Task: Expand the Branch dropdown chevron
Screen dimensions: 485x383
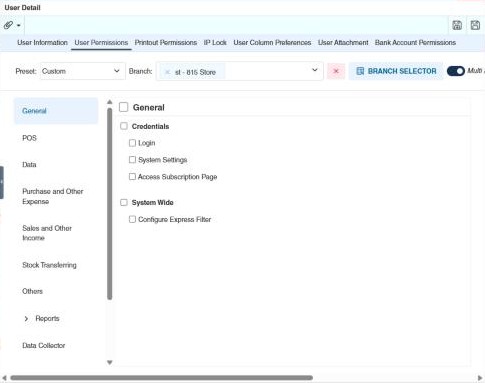Action: click(314, 70)
